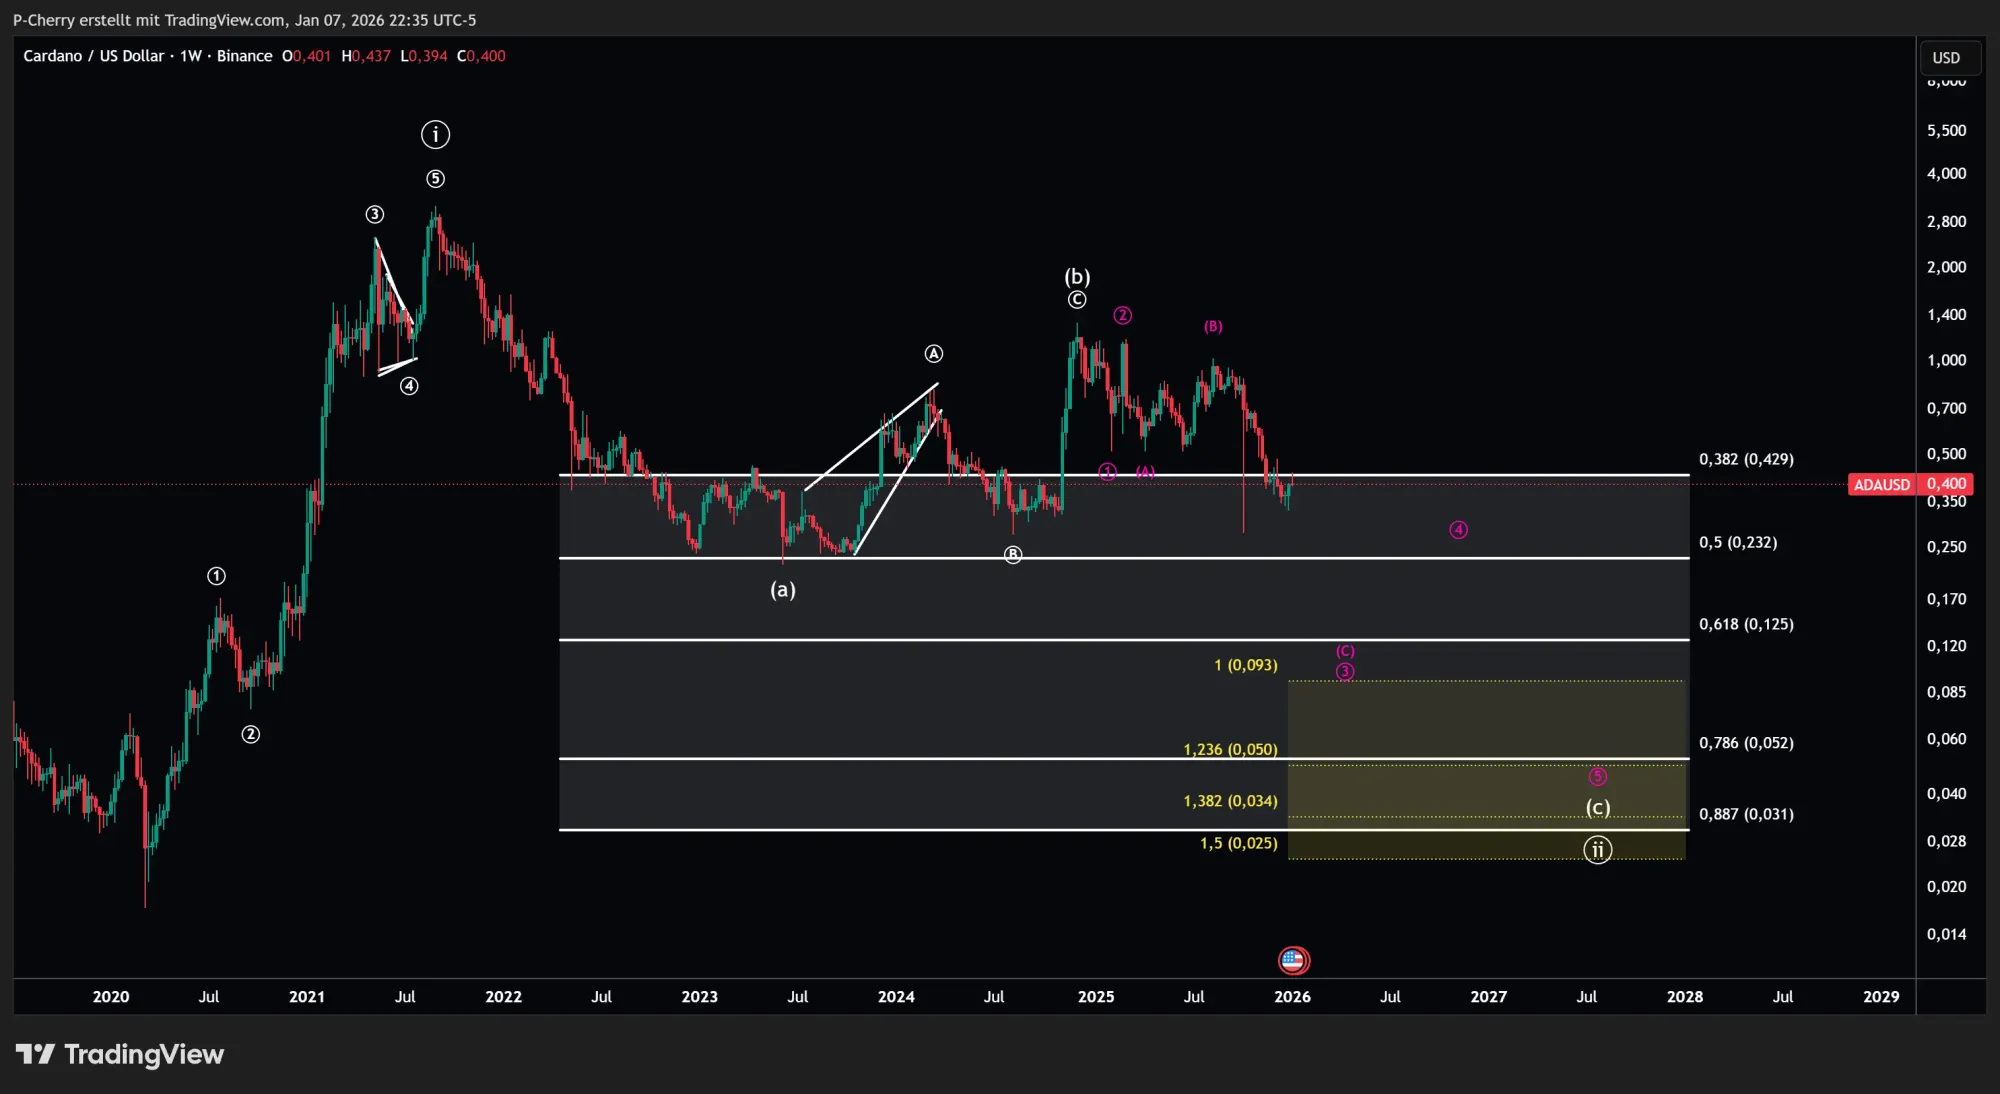Click the magenta (B) wave label
Viewport: 2000px width, 1094px height.
[x=1213, y=326]
